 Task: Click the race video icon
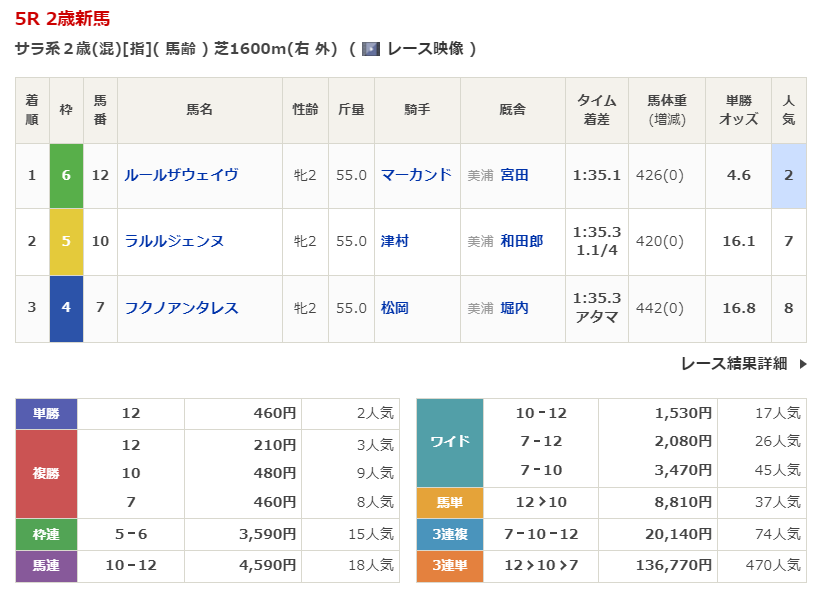tap(371, 49)
